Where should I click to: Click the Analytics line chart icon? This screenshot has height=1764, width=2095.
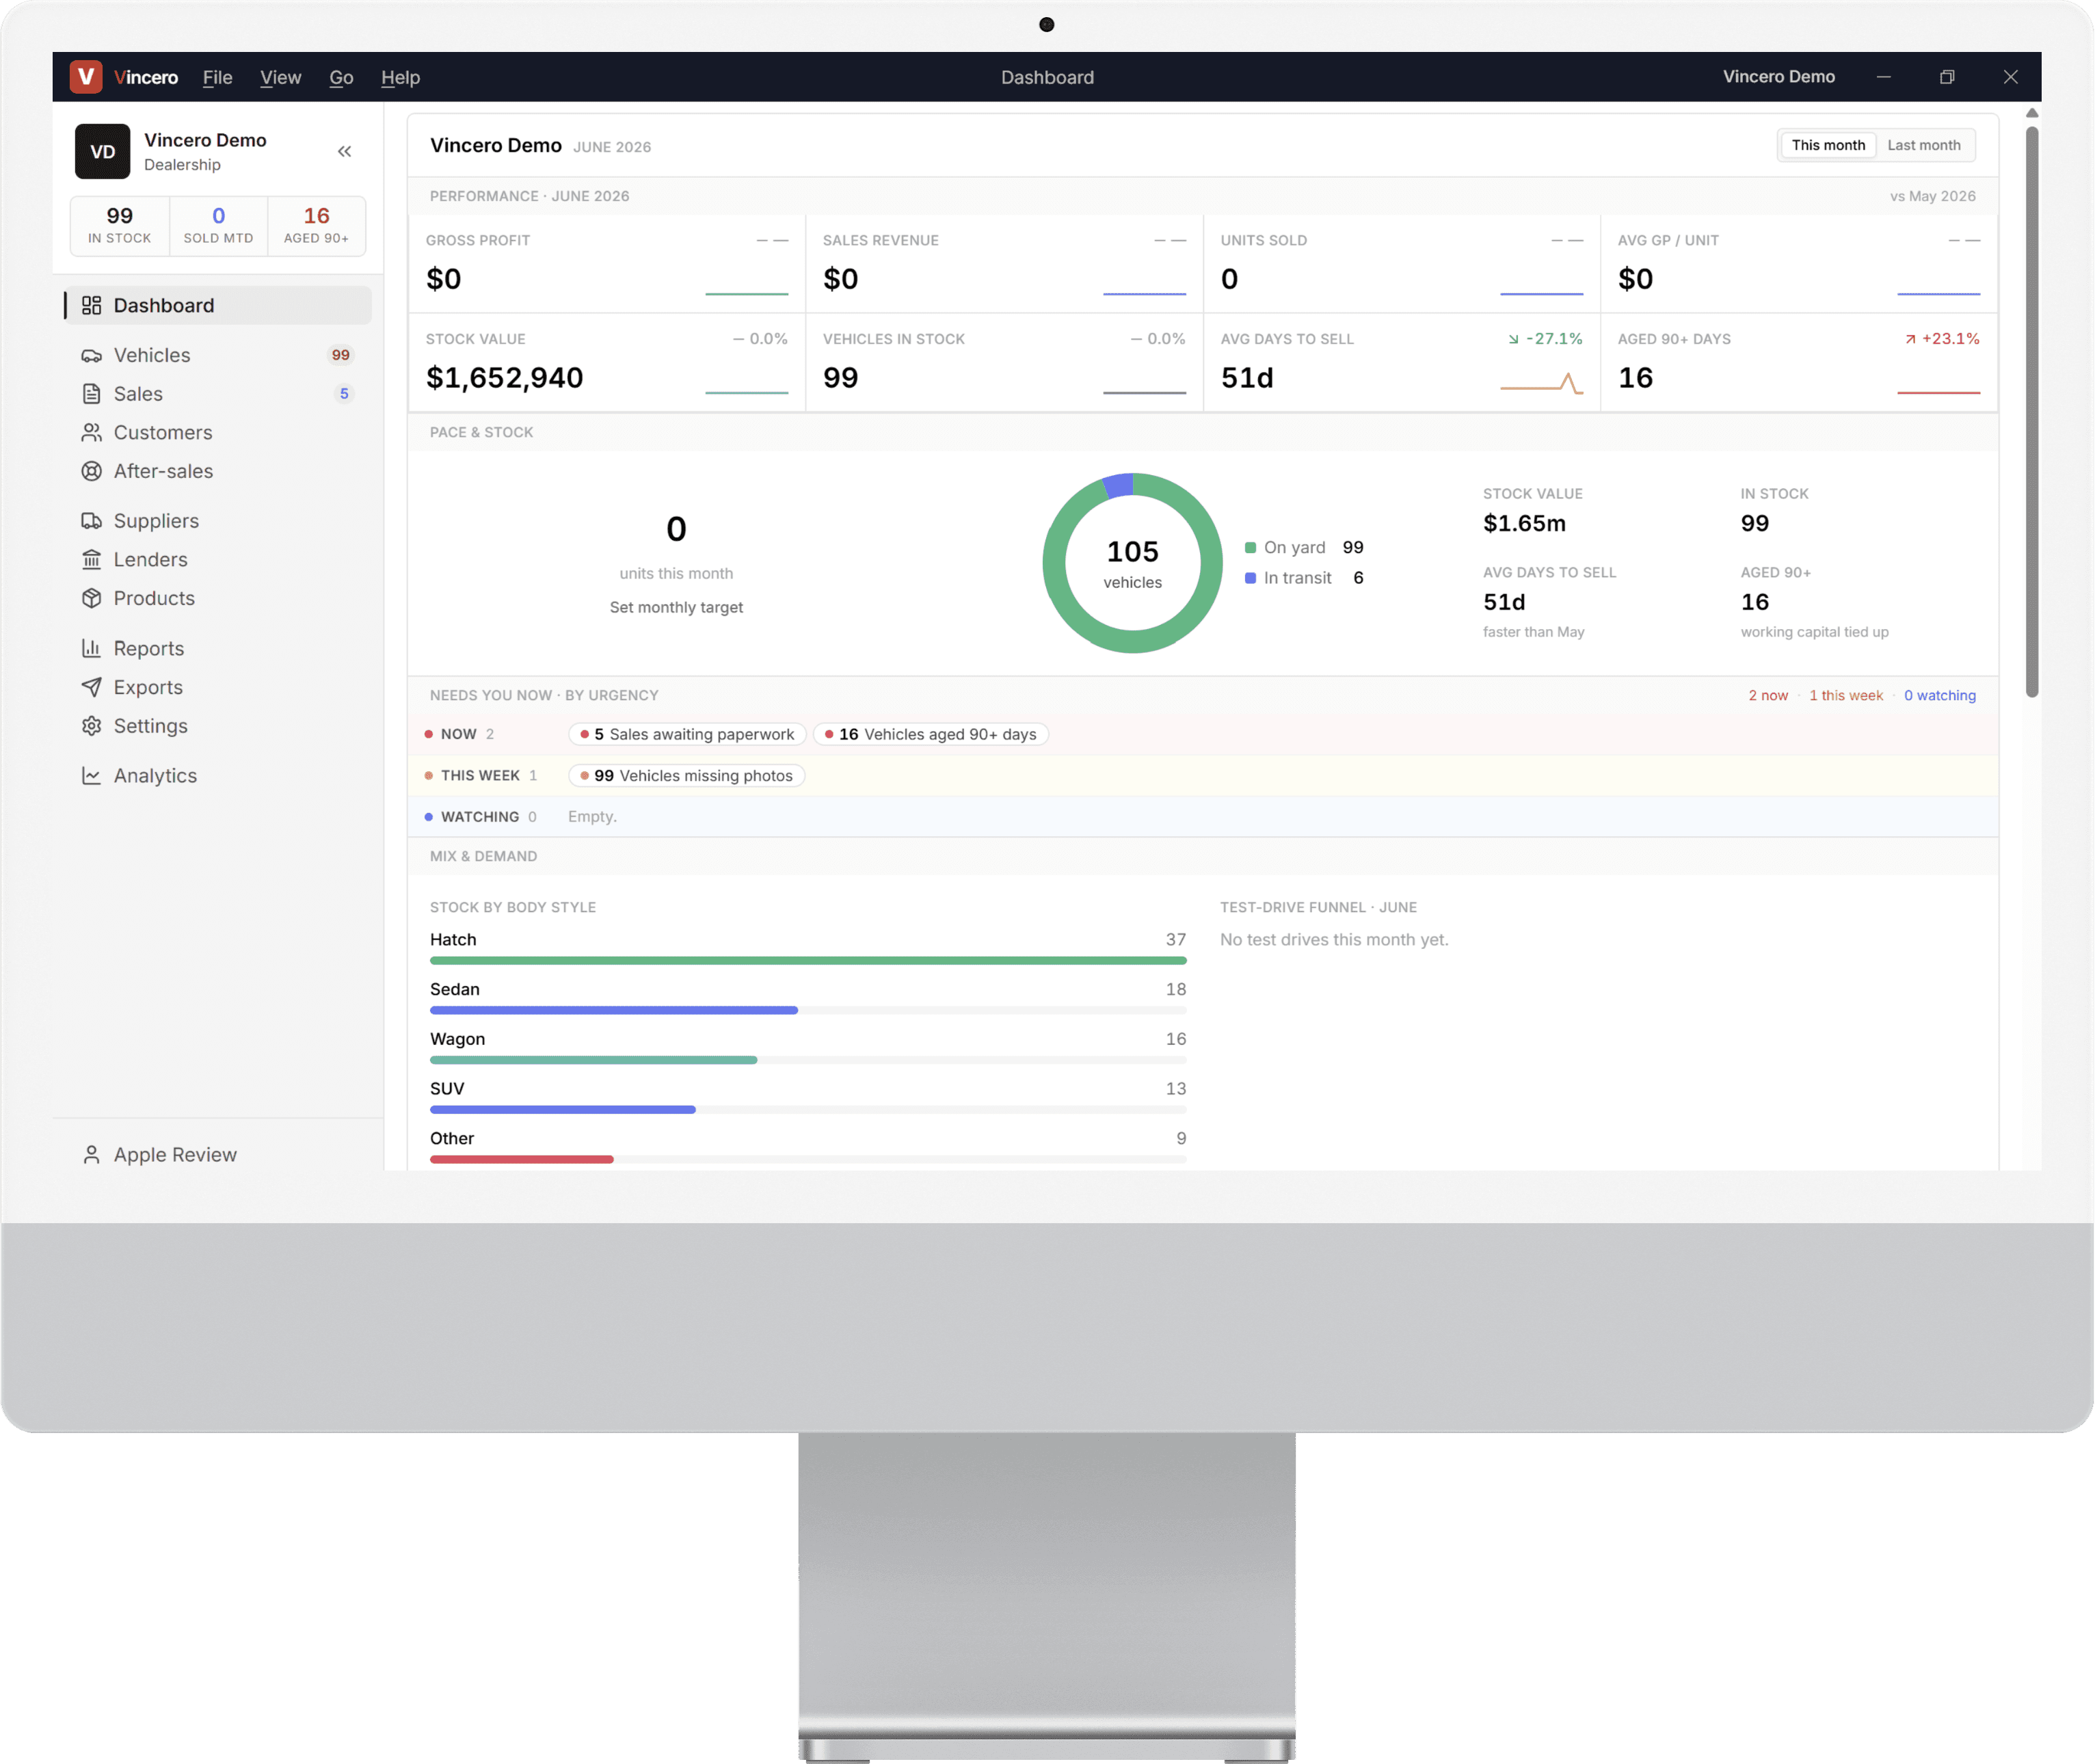point(91,775)
